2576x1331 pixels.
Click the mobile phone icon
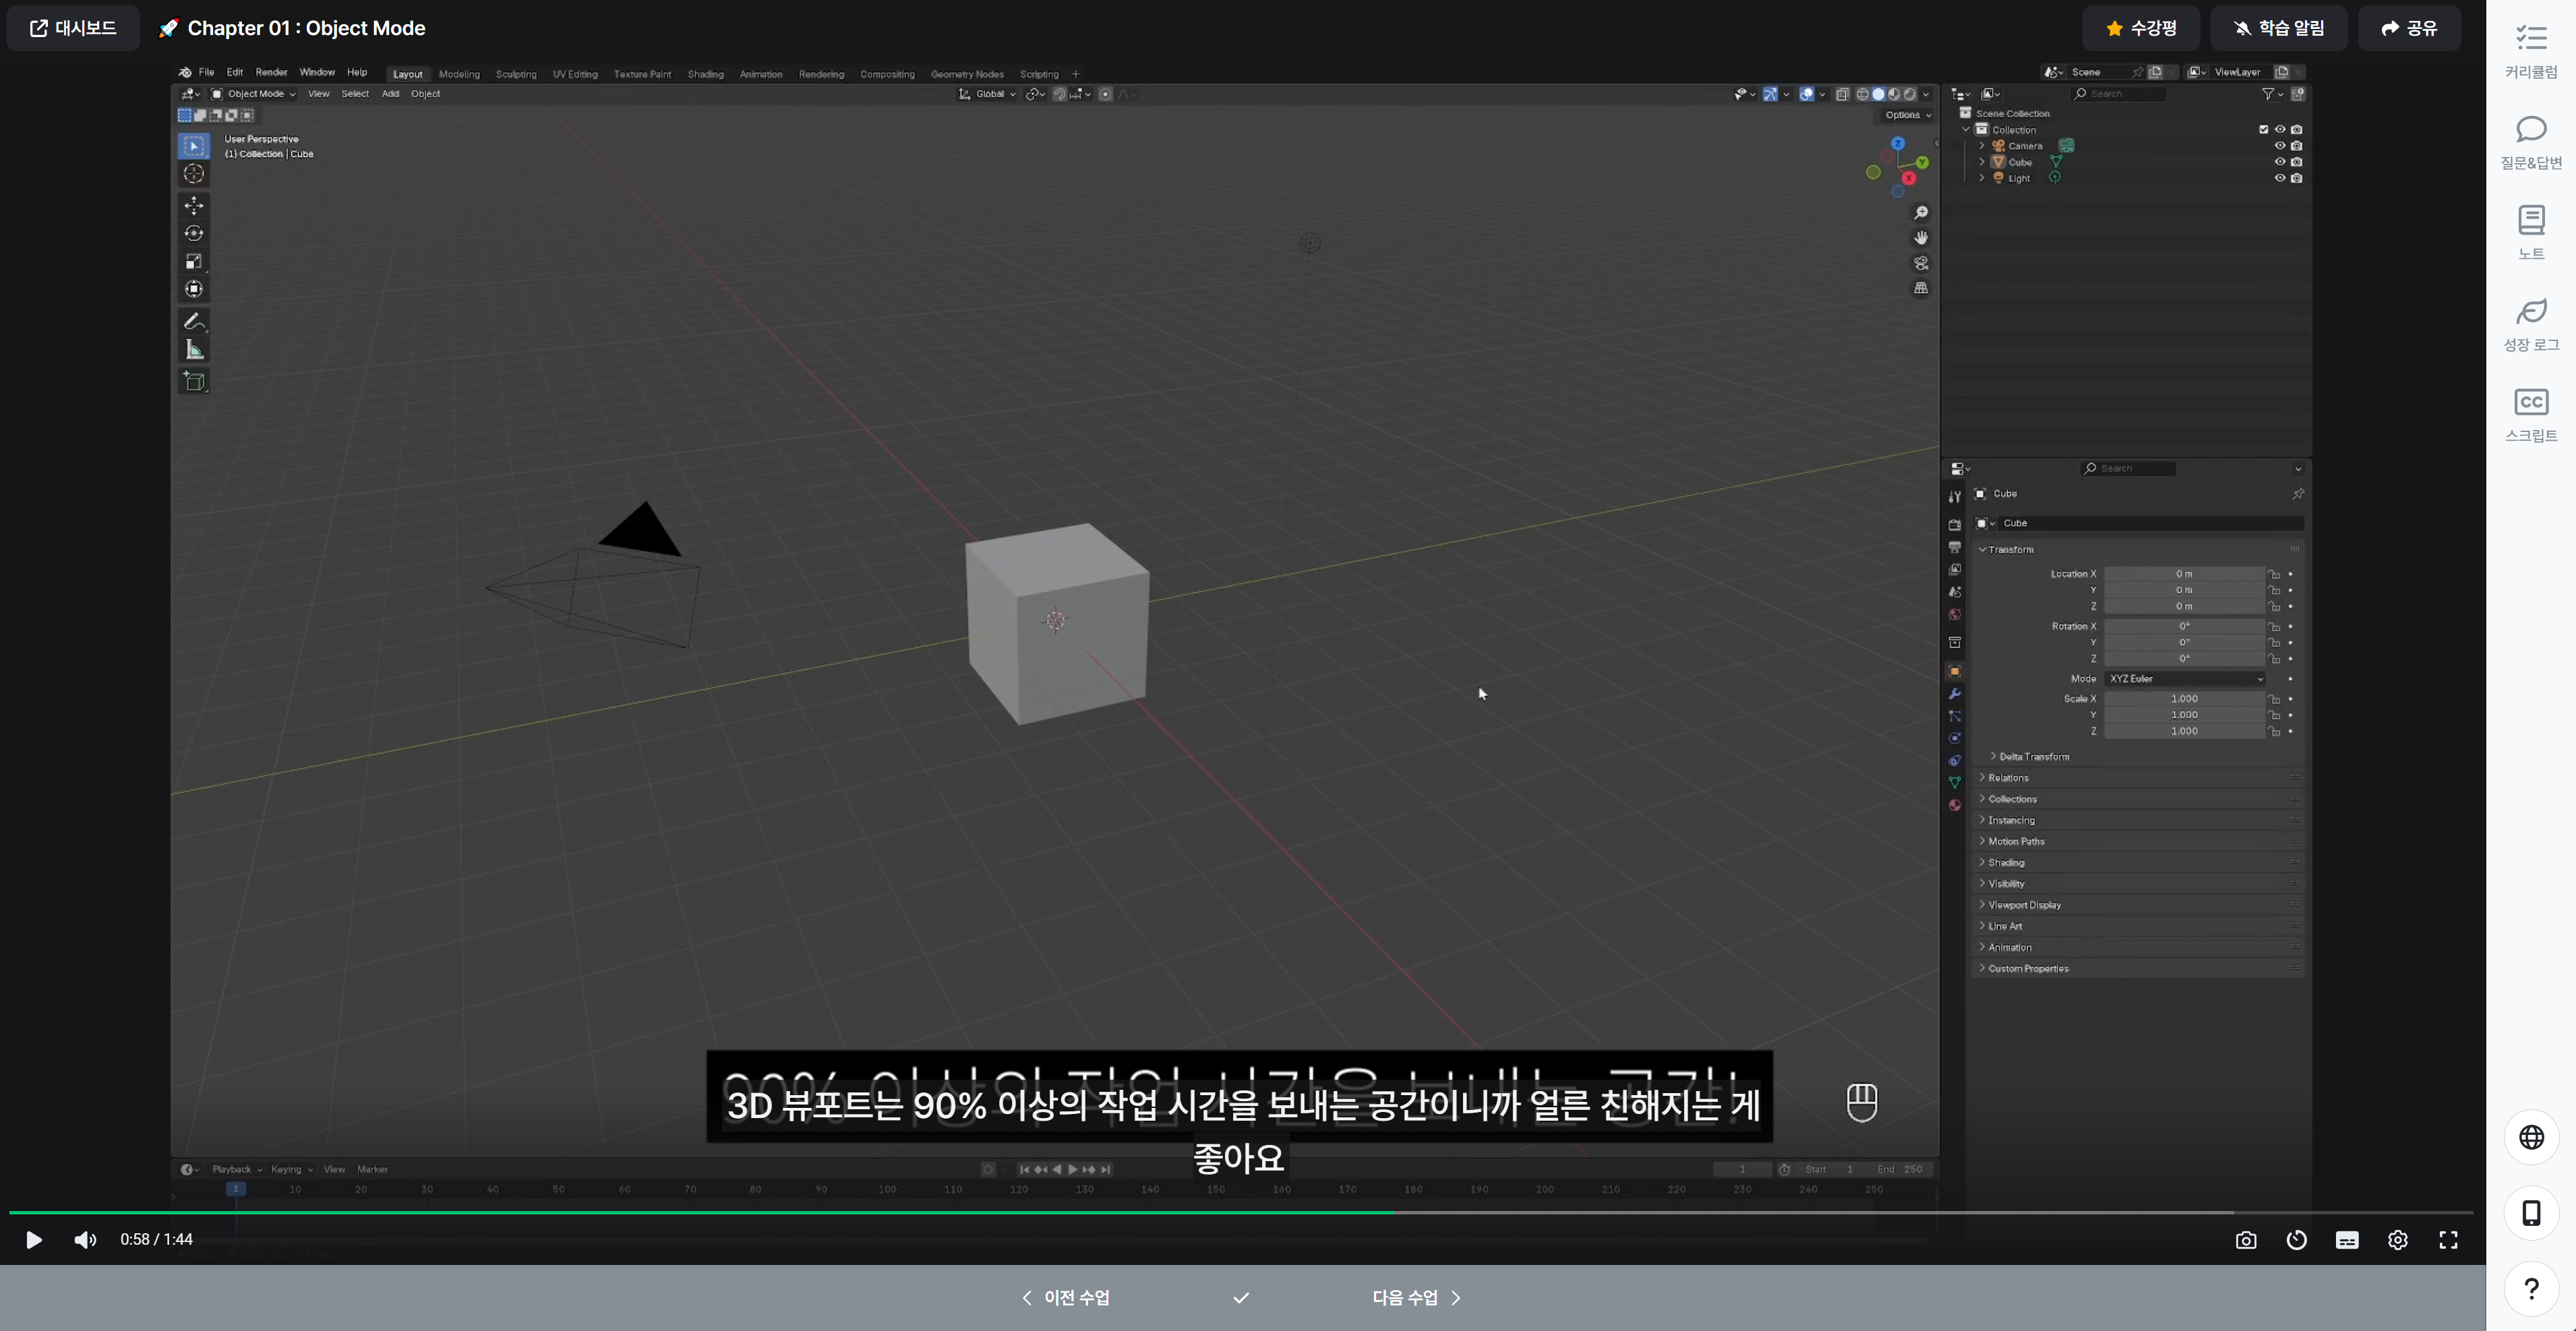[2531, 1213]
